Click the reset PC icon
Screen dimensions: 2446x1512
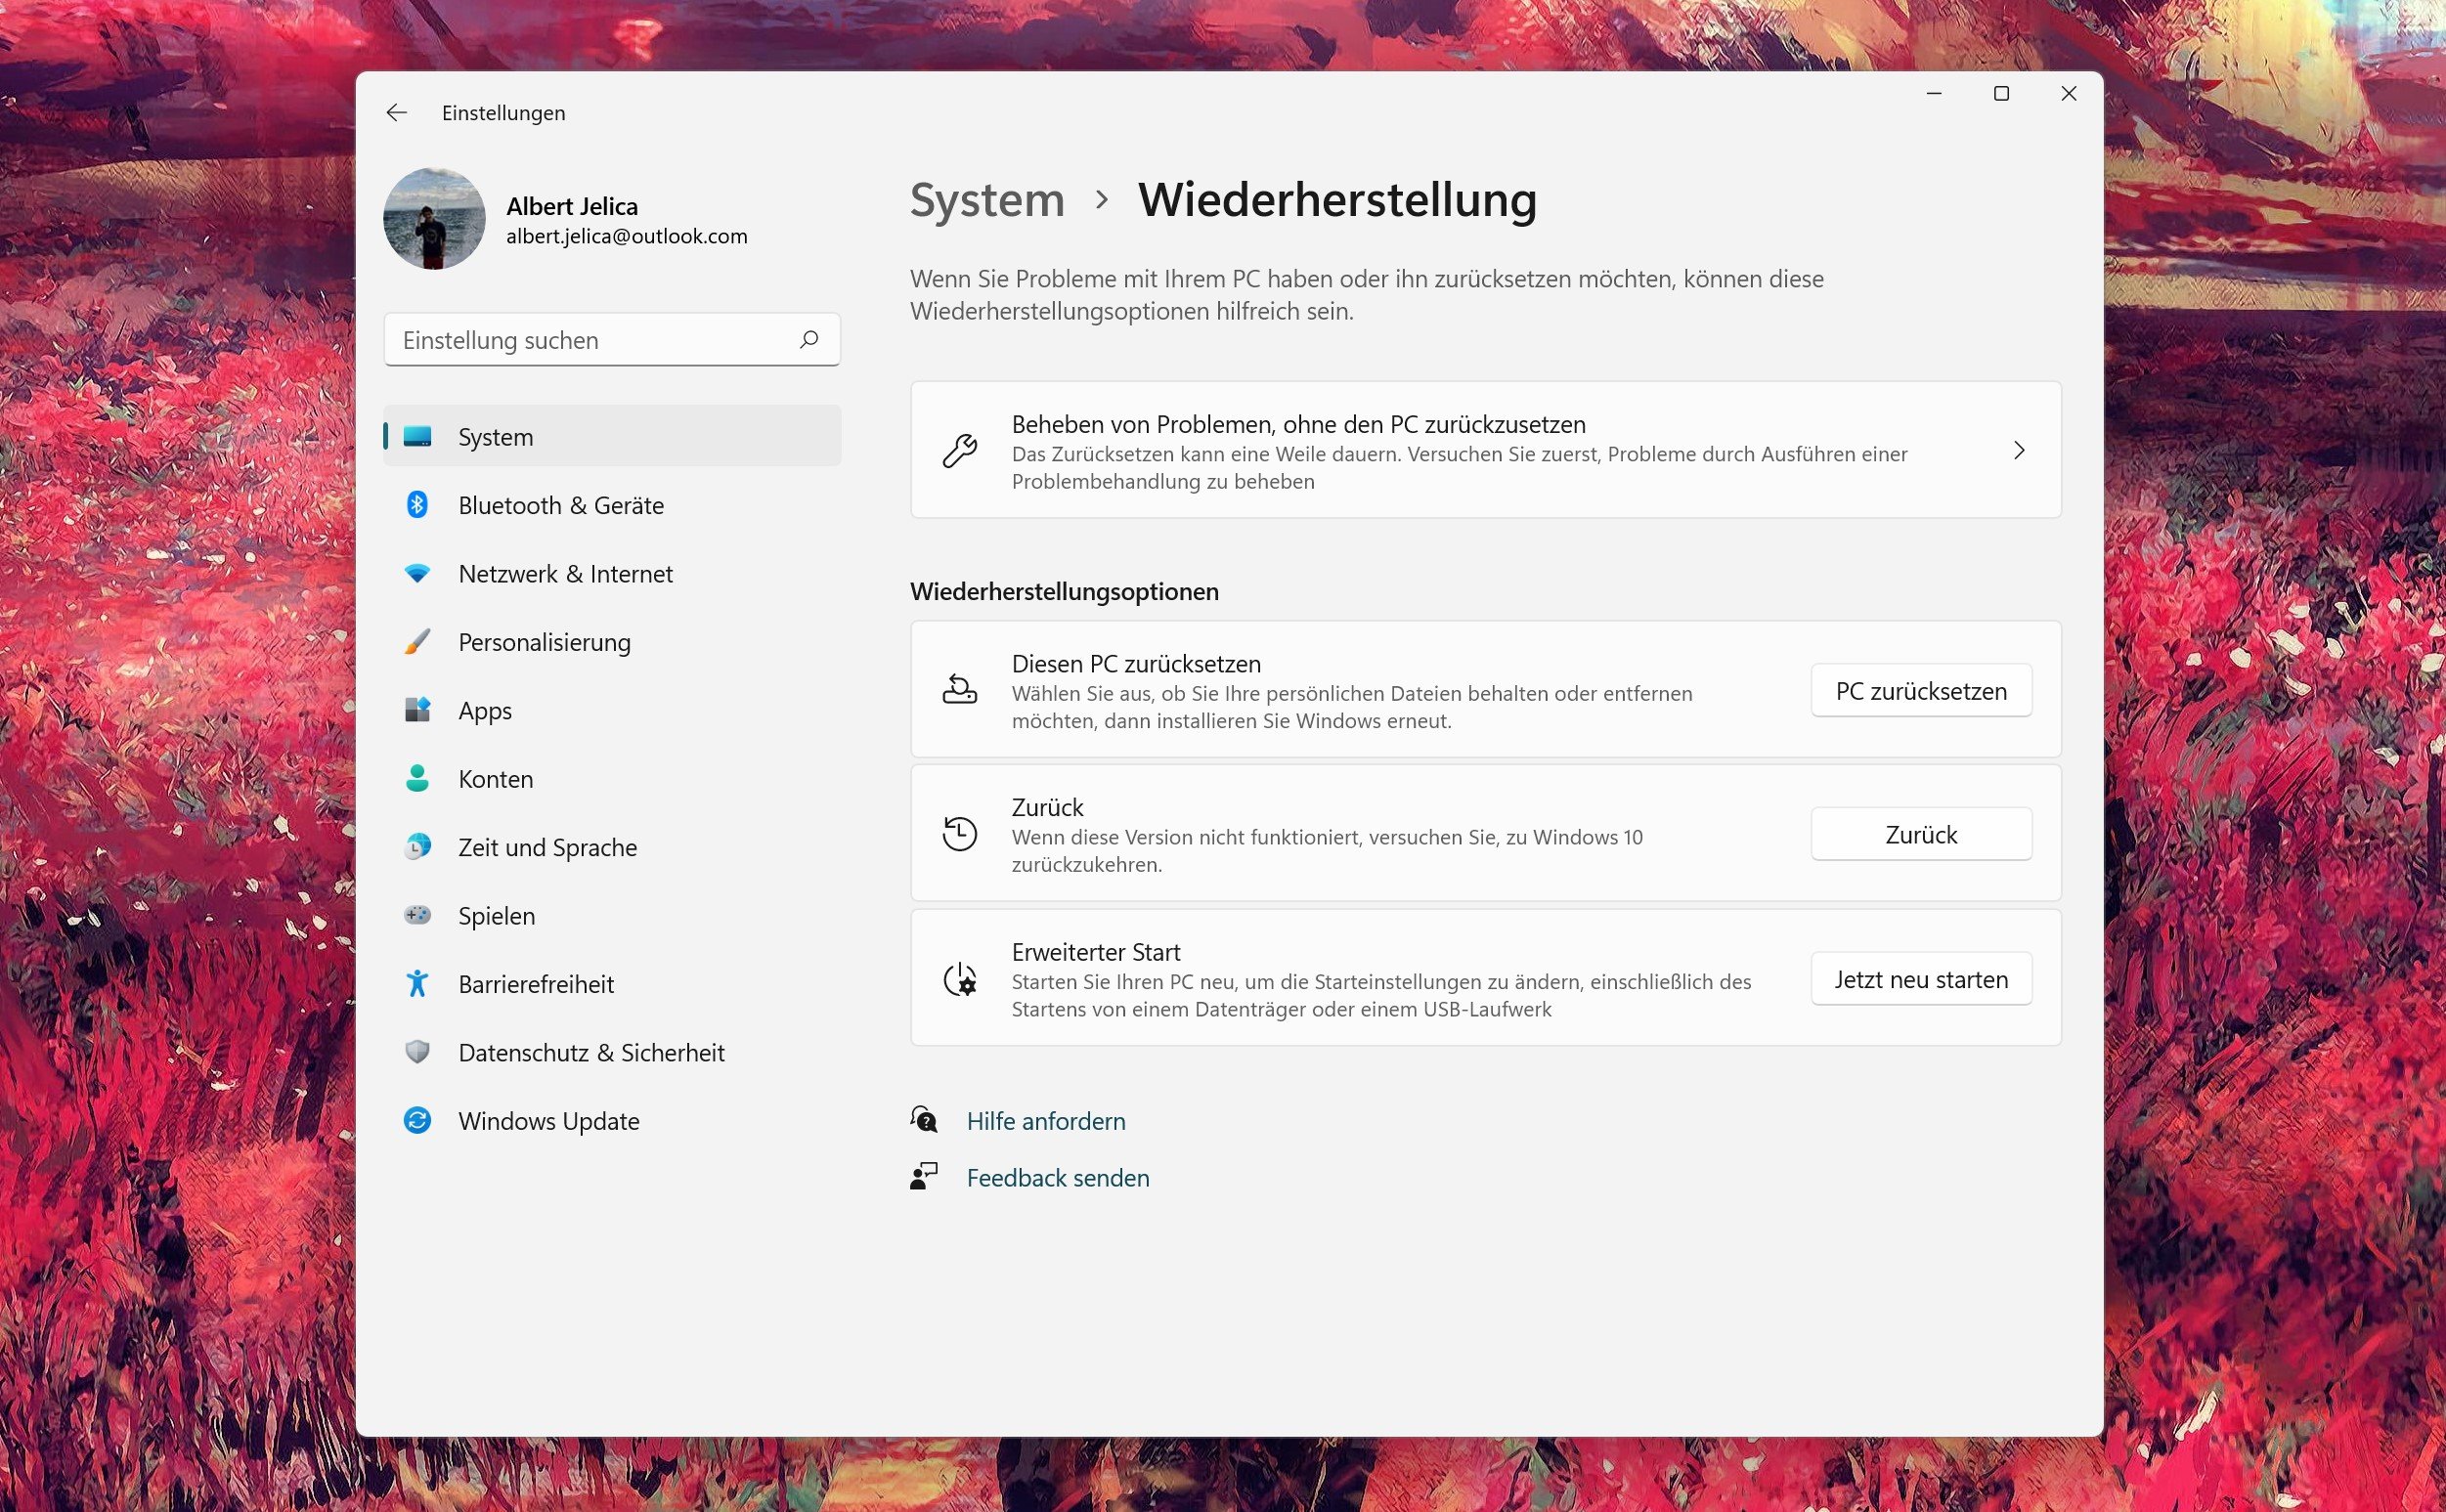[x=960, y=690]
